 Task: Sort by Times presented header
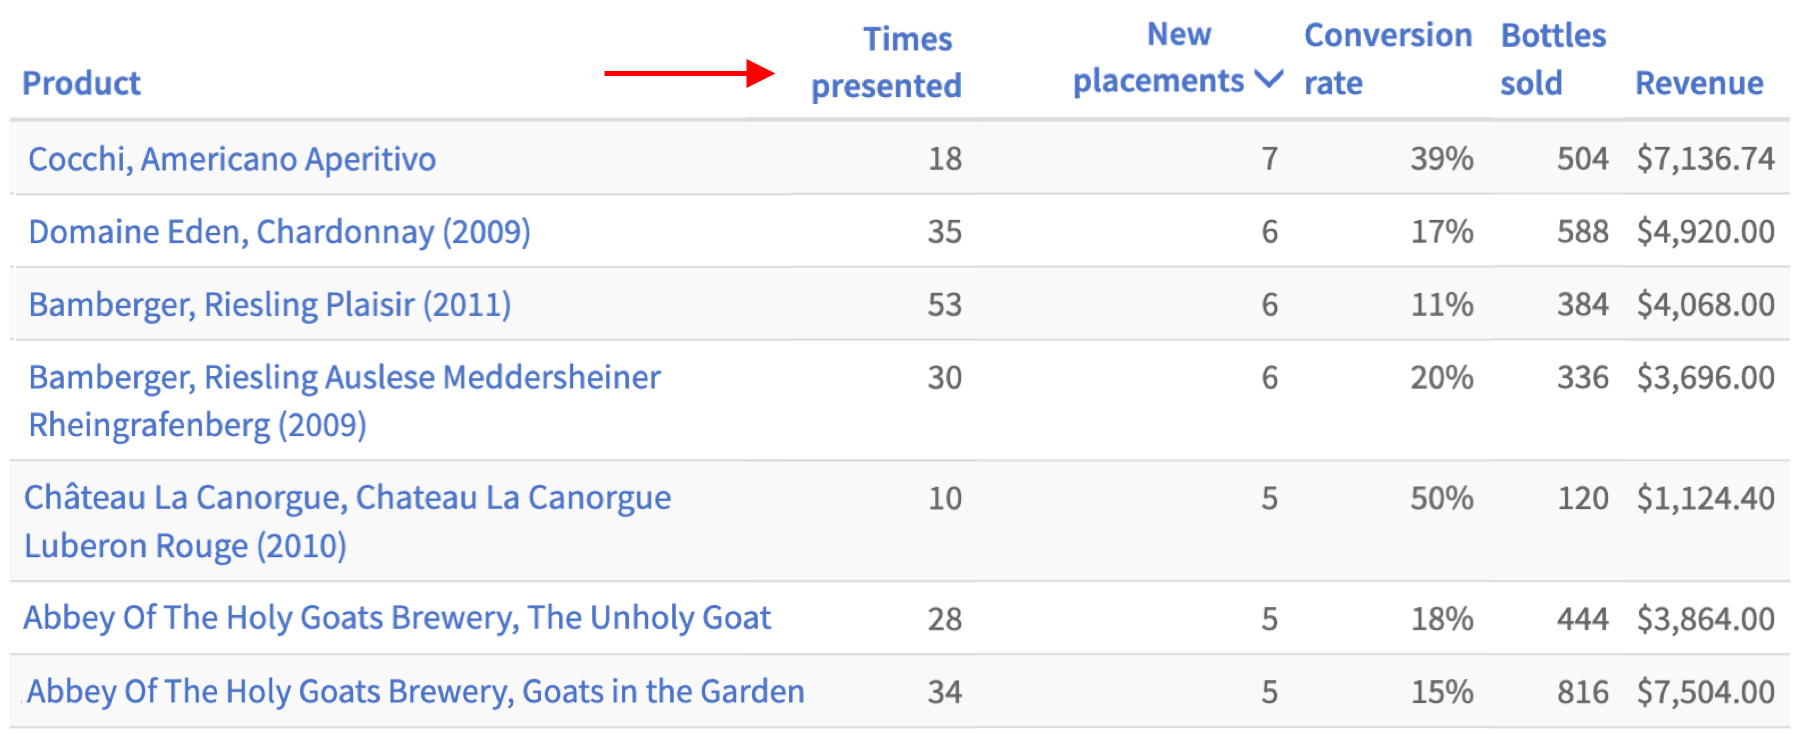[886, 62]
